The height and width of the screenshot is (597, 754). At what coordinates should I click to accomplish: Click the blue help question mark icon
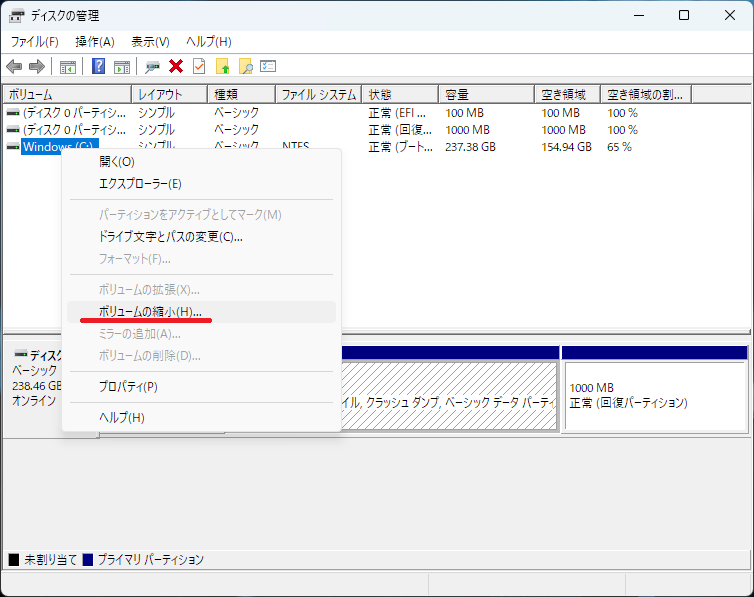[99, 67]
